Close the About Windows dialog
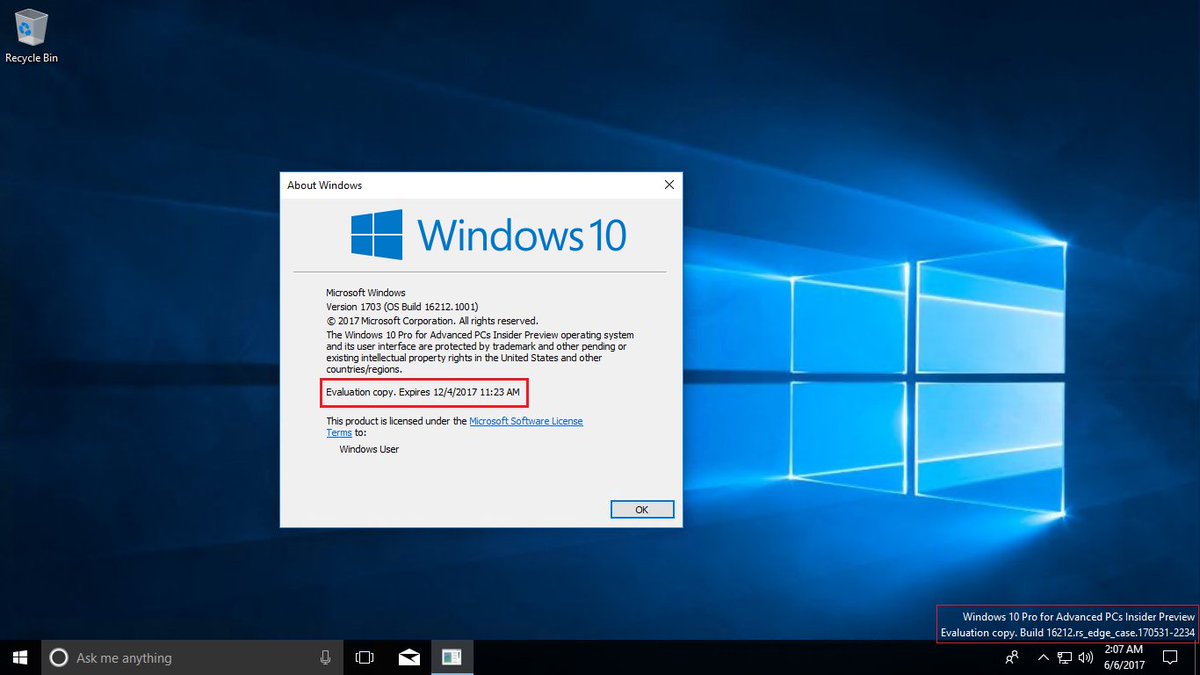The image size is (1200, 675). point(669,185)
